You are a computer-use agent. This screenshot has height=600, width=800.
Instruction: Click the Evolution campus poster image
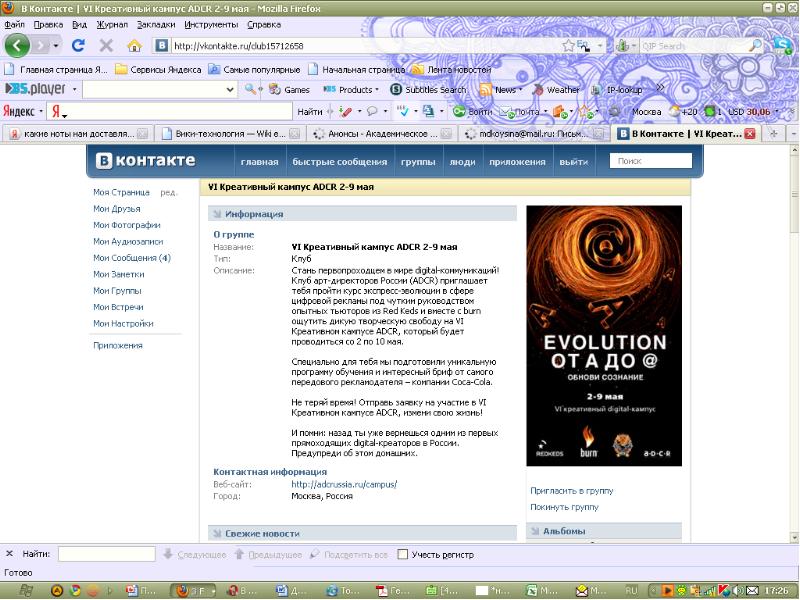coord(603,335)
